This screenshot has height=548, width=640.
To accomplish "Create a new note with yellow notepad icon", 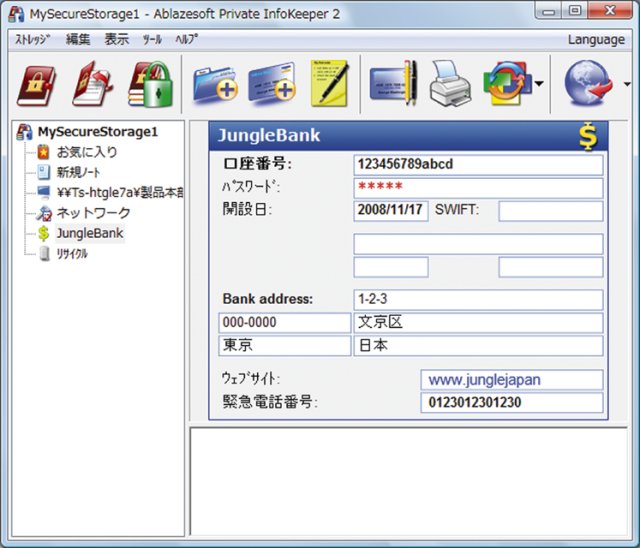I will coord(330,83).
